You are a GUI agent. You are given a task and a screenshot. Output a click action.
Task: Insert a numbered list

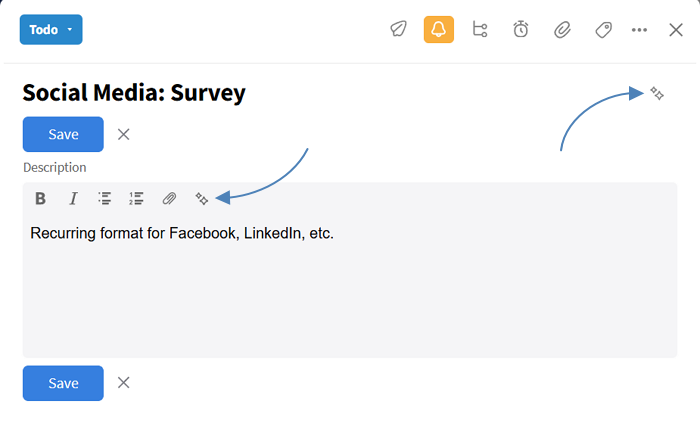click(136, 198)
